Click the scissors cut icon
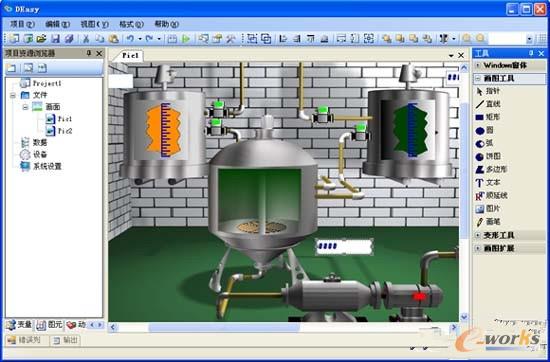550x362 pixels. coord(85,39)
